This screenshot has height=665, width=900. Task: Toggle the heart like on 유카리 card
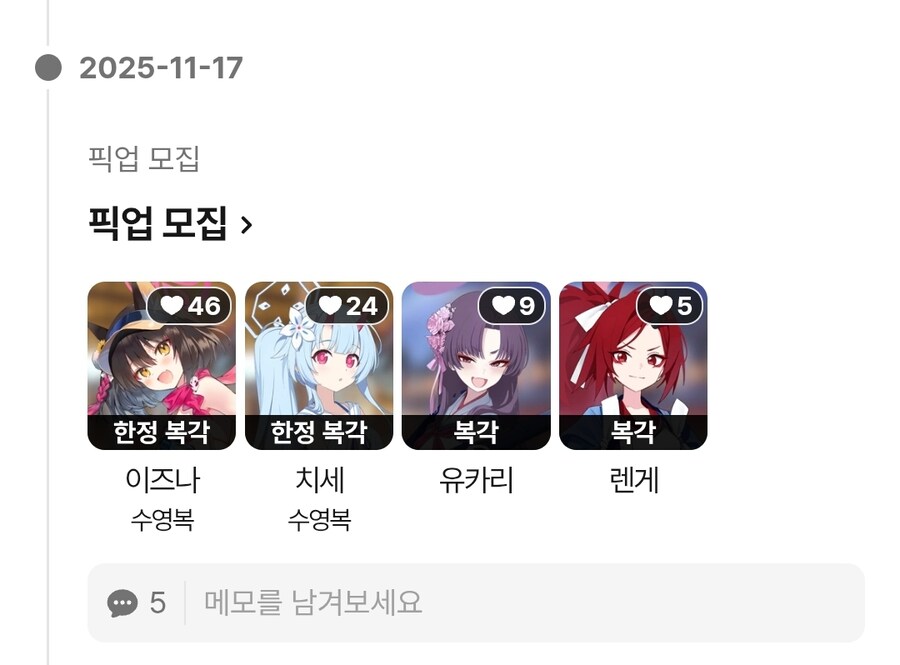click(512, 306)
